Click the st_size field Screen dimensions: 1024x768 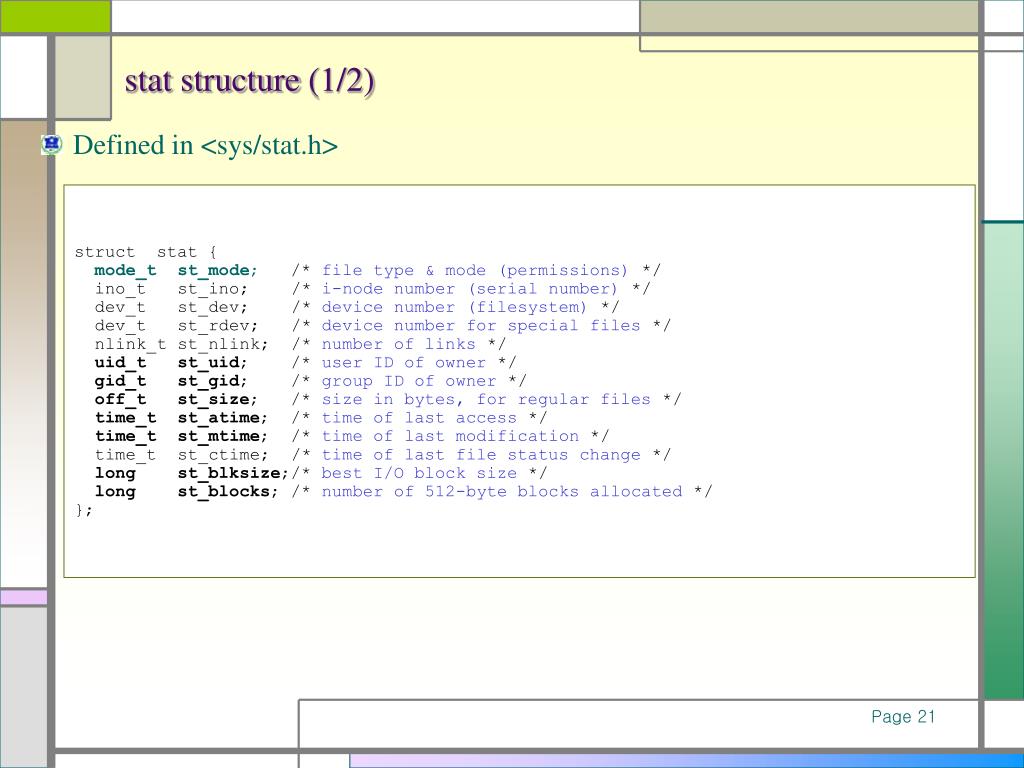pyautogui.click(x=217, y=399)
